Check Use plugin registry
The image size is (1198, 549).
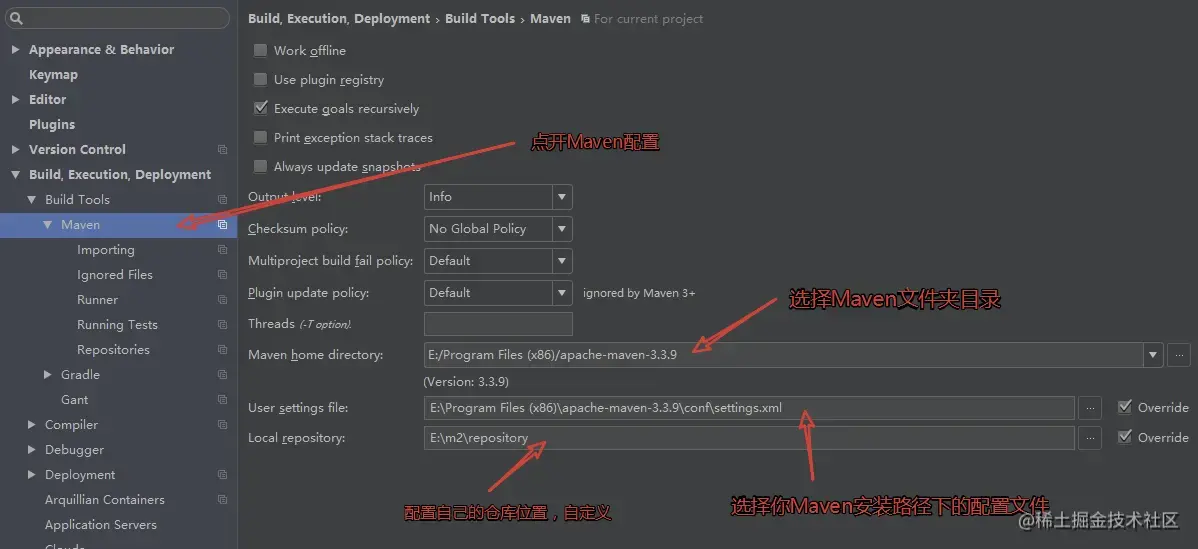pos(261,79)
